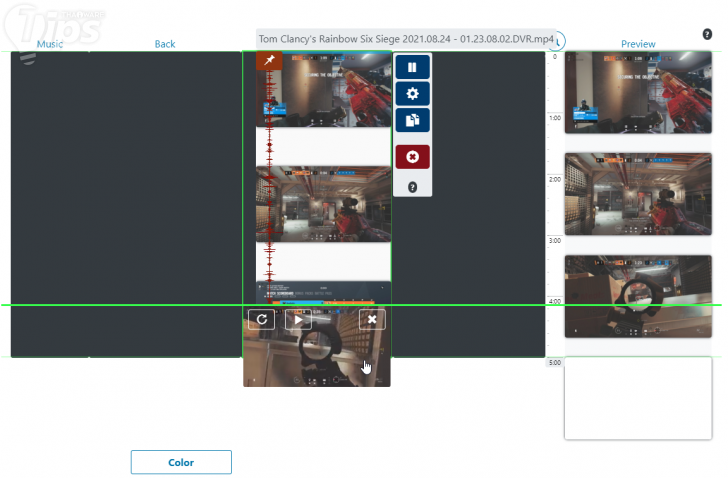Viewport: 728px width, 478px height.
Task: Duplicate the clip using the copy icon
Action: coord(412,120)
